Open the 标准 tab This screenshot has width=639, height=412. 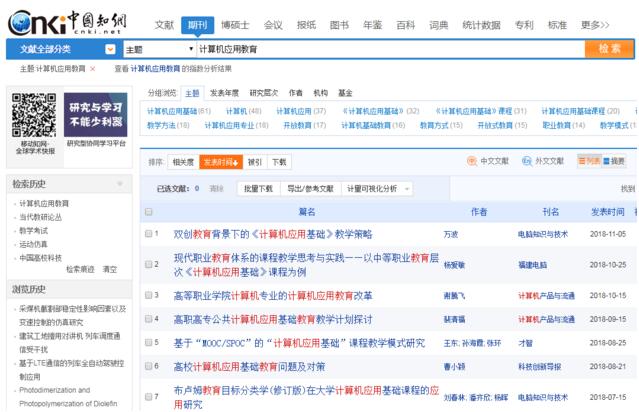(x=557, y=25)
